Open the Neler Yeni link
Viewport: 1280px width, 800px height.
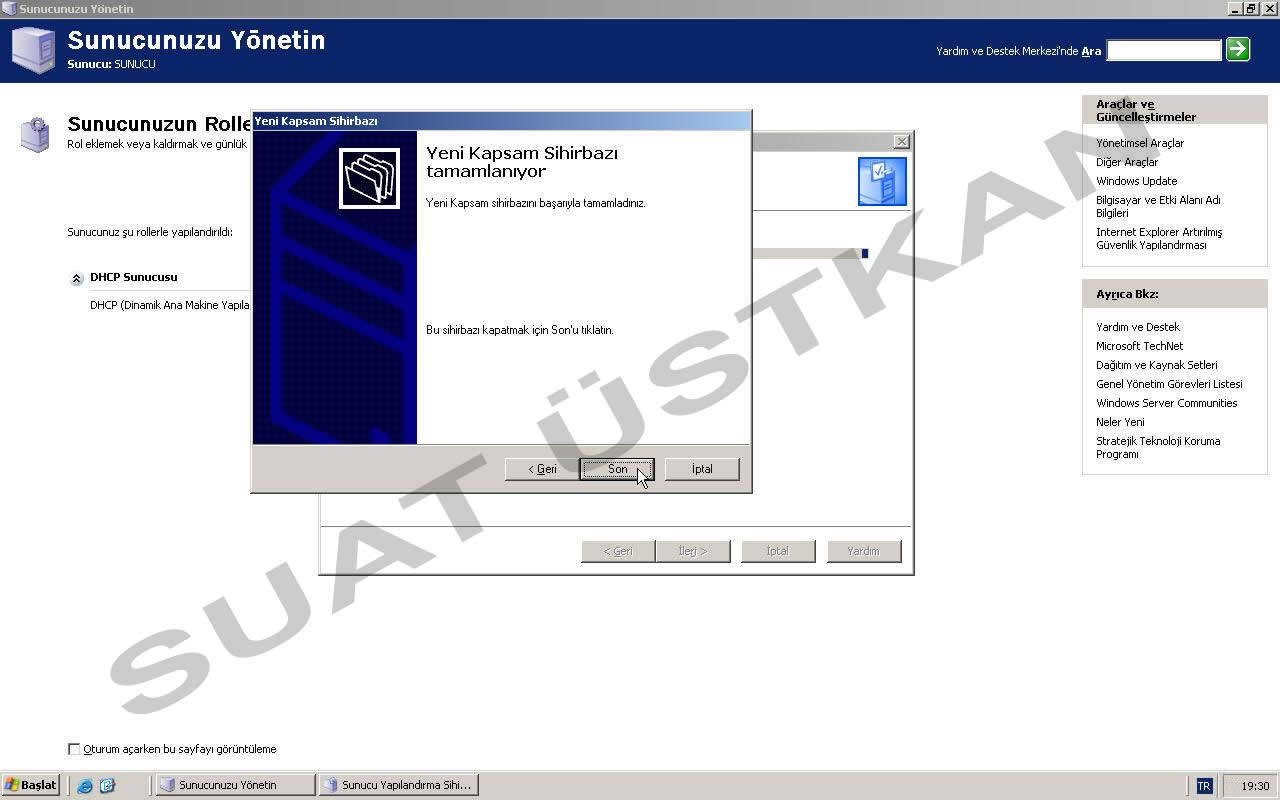click(x=1120, y=422)
